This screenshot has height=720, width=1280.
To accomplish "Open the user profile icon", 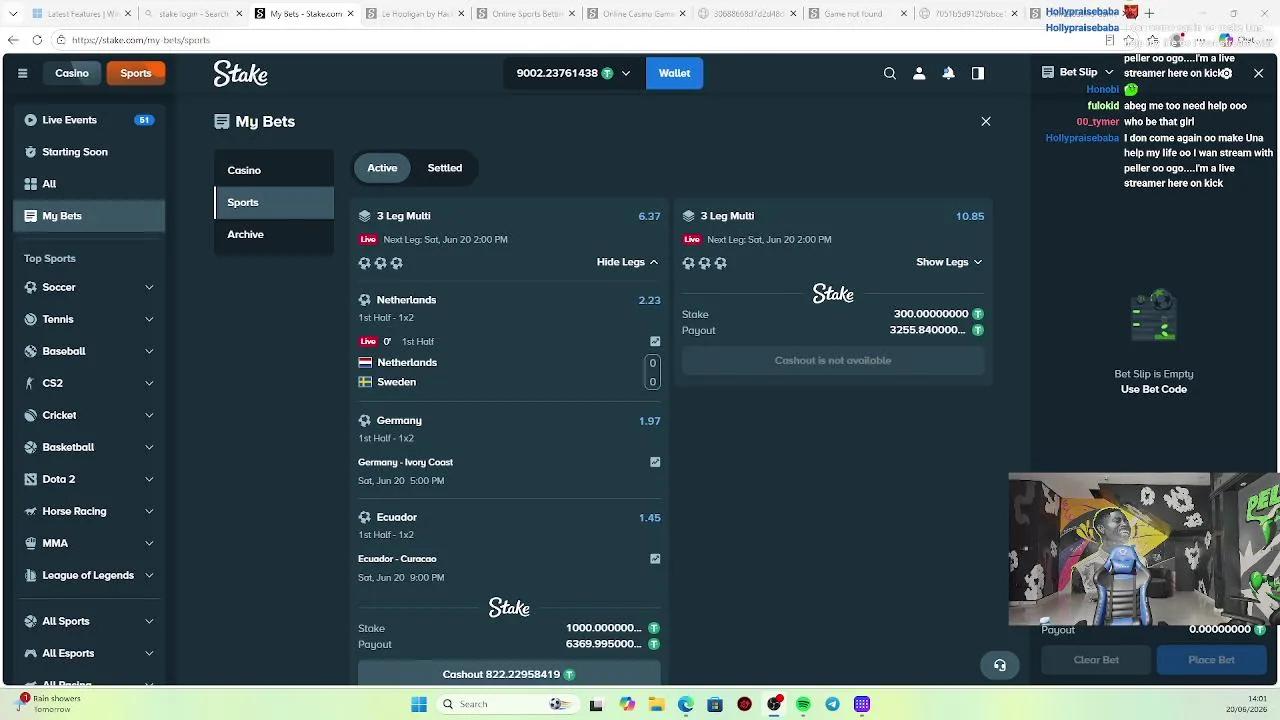I will [x=919, y=73].
